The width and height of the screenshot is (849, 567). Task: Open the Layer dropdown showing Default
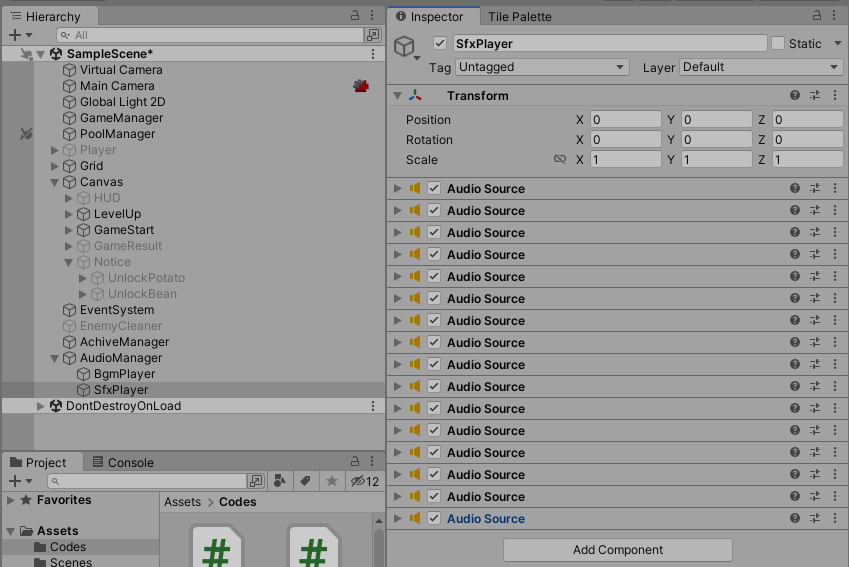click(x=760, y=67)
